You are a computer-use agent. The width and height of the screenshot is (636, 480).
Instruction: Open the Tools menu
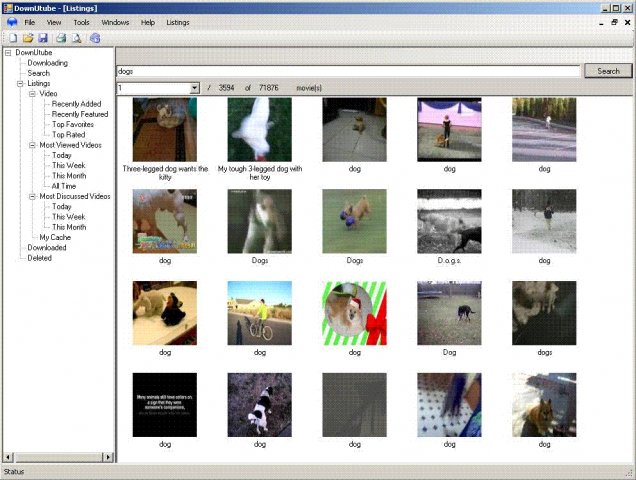[81, 22]
